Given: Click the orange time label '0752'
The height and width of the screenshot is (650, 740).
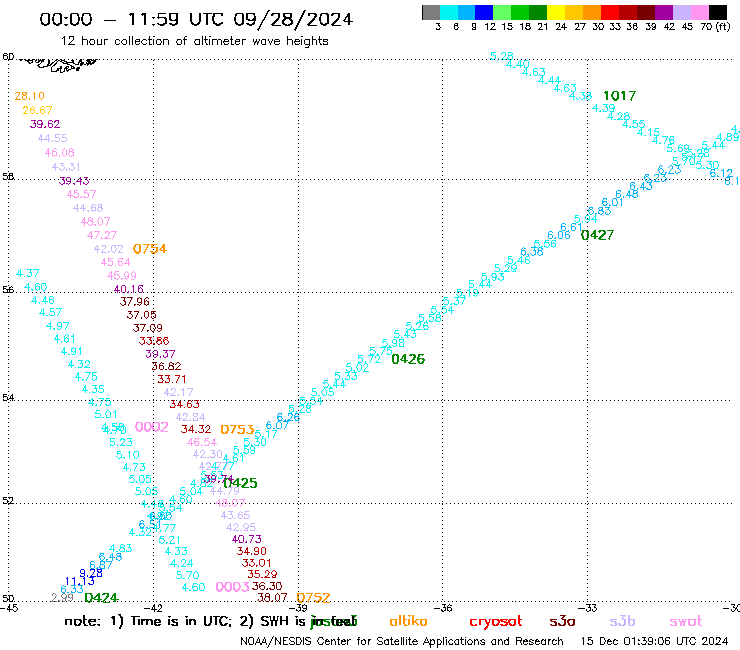Looking at the screenshot, I should pos(313,598).
